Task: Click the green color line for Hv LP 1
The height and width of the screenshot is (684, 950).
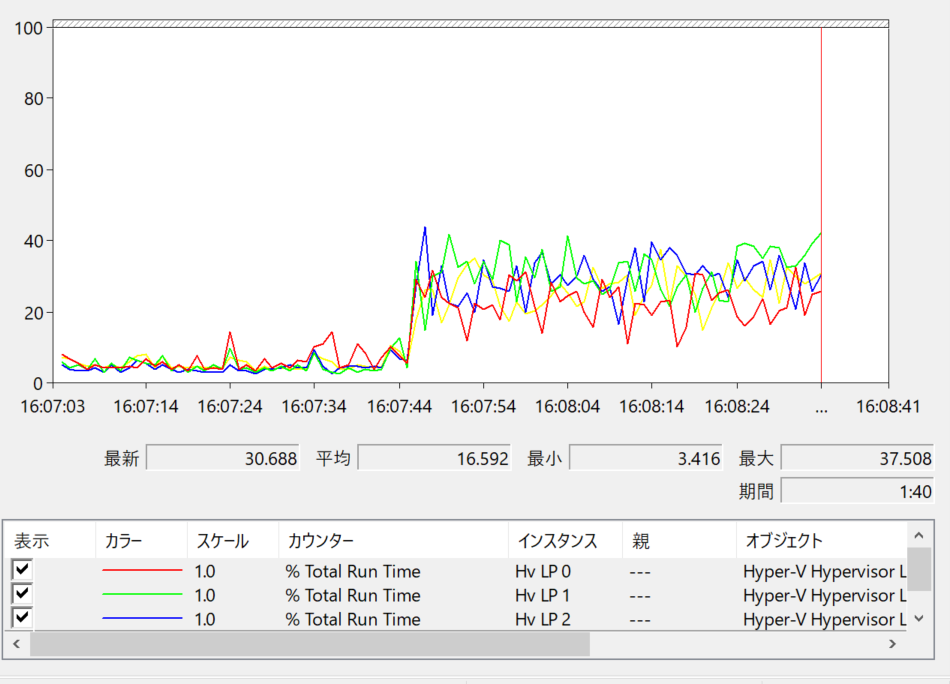Action: tap(142, 594)
